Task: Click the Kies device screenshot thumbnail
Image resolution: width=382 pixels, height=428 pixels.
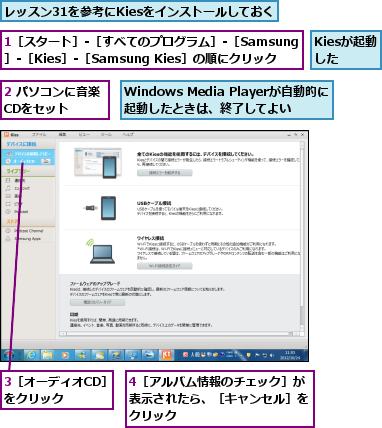Action: tap(98, 163)
